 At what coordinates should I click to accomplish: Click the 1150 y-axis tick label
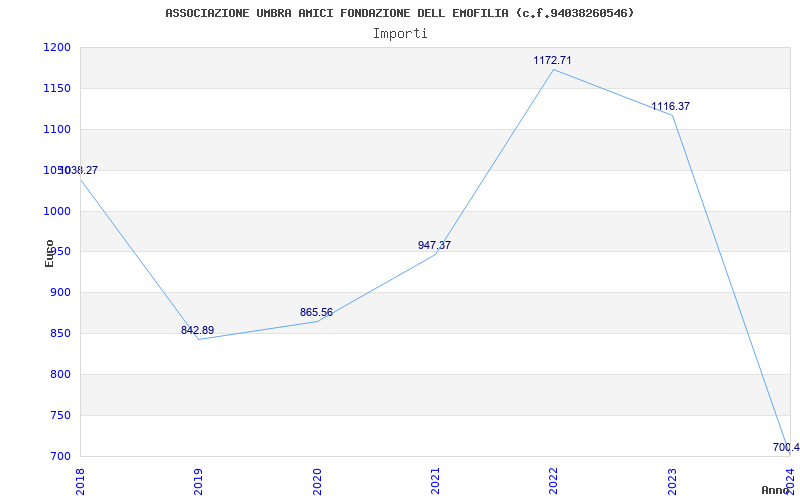coord(57,88)
